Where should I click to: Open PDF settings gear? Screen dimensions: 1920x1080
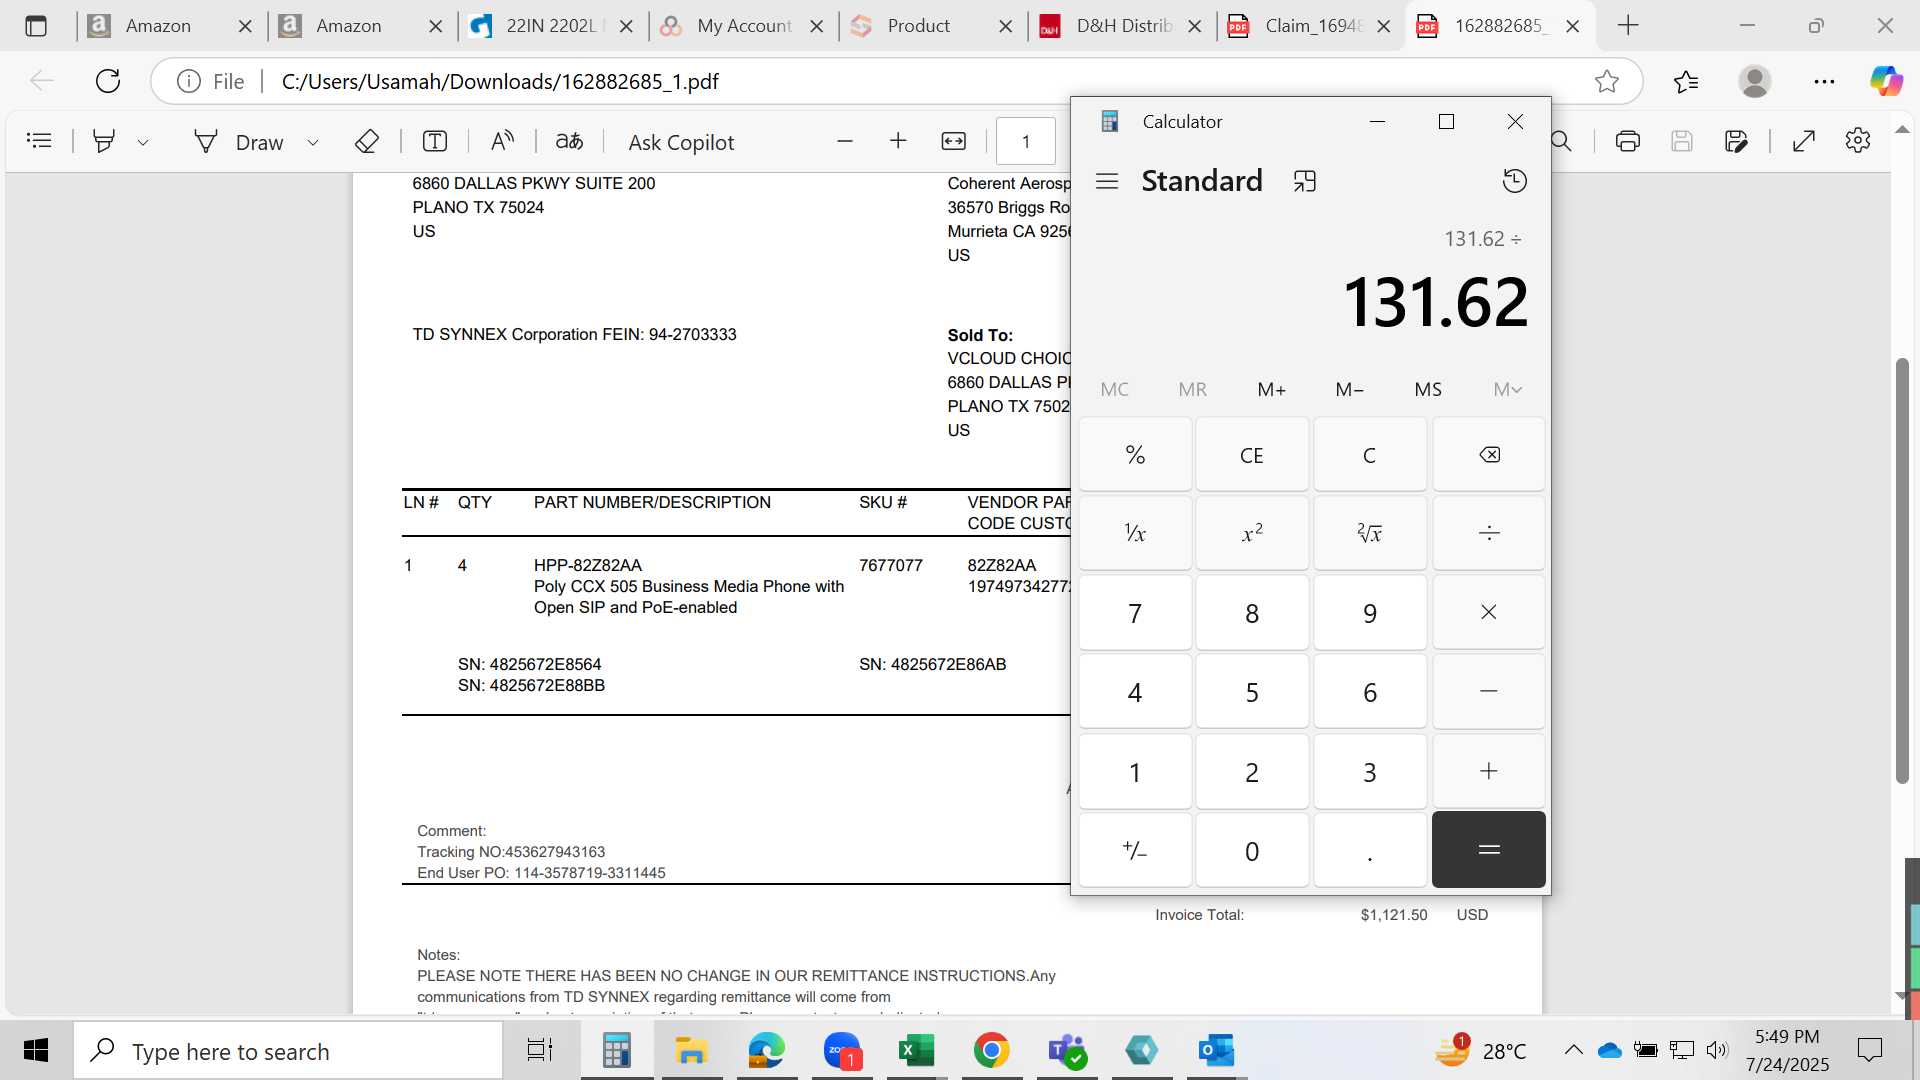click(x=1858, y=141)
